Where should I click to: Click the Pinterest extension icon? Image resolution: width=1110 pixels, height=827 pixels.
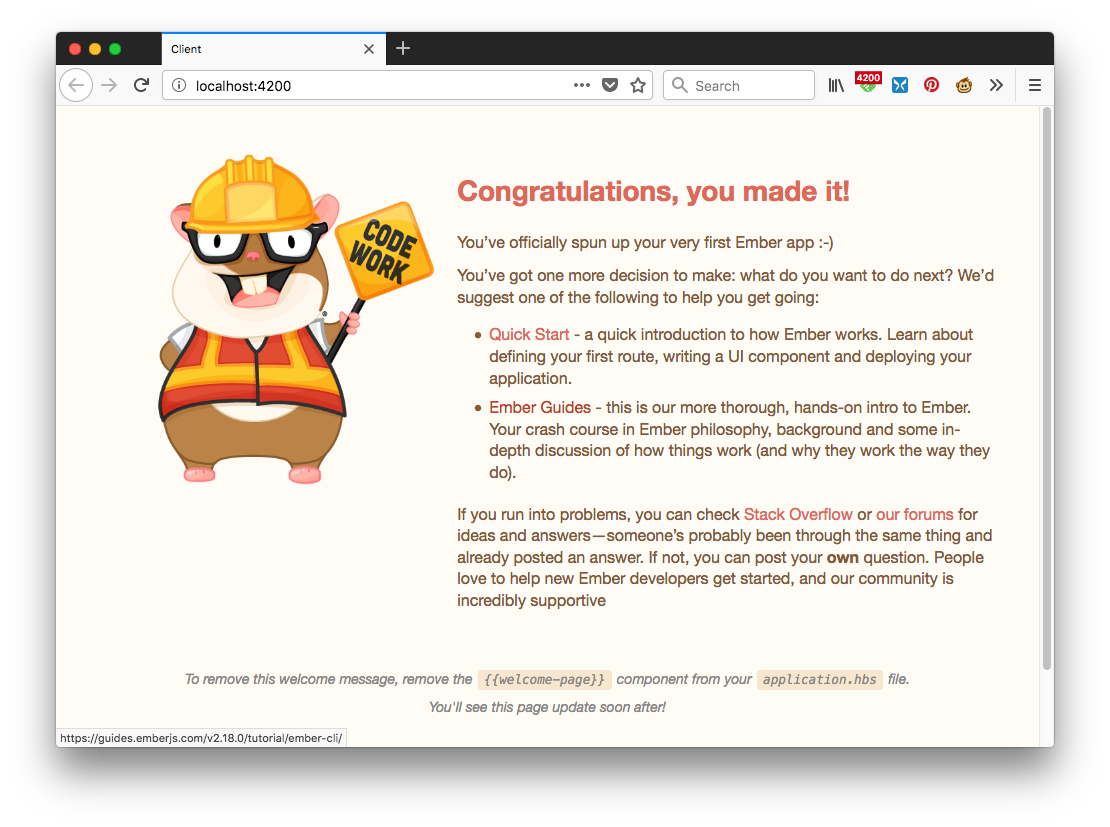931,85
